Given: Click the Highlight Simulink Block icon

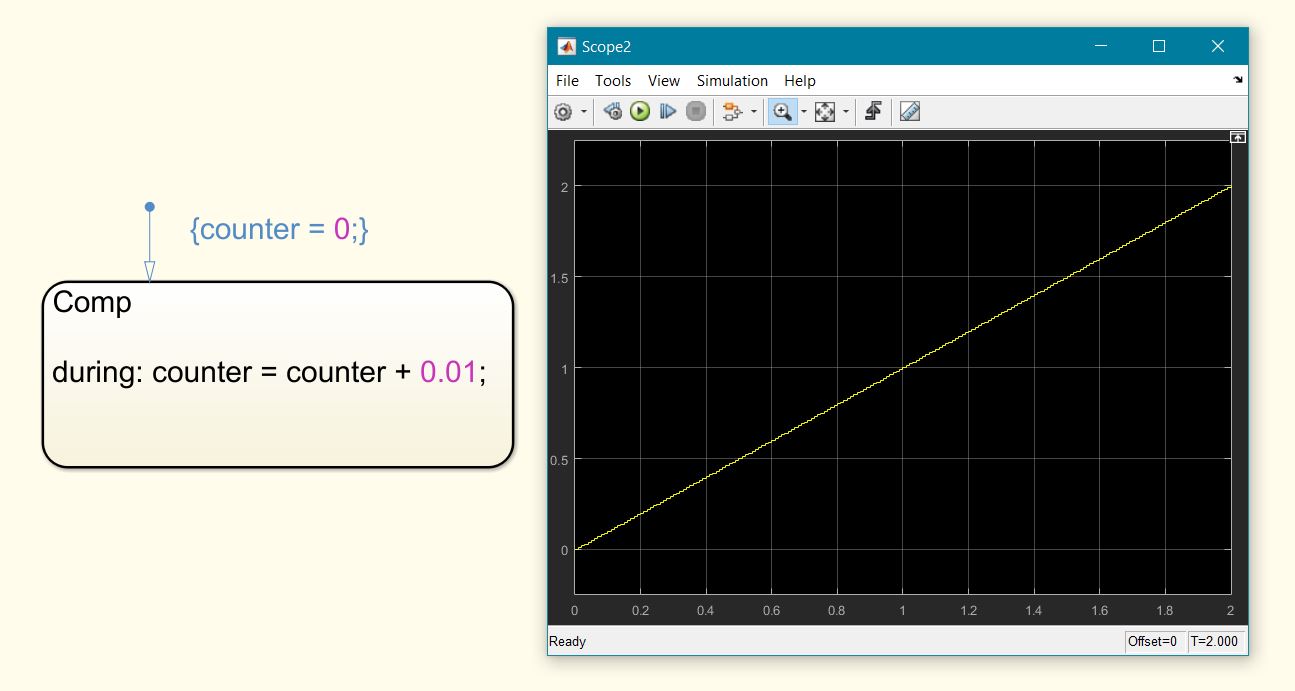Looking at the screenshot, I should pos(731,112).
